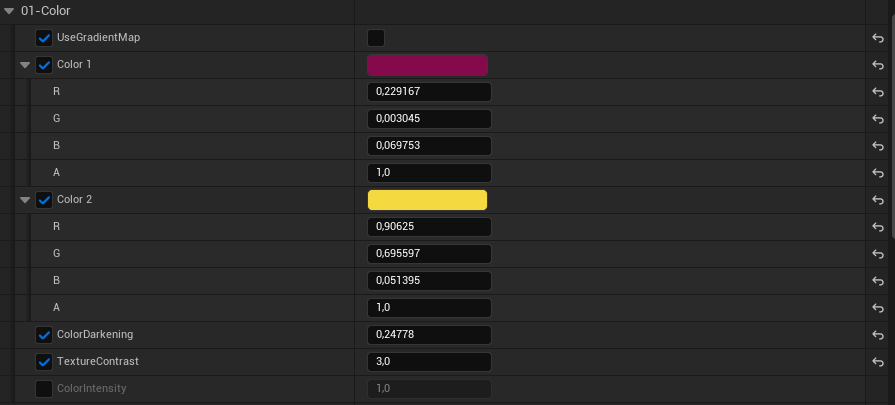This screenshot has width=895, height=405.
Task: Click the TextureContrast value field
Action: [429, 362]
